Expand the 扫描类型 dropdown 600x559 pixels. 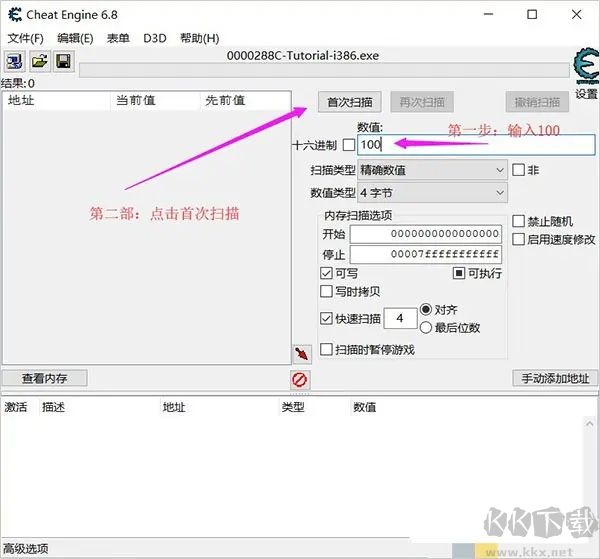[432, 170]
